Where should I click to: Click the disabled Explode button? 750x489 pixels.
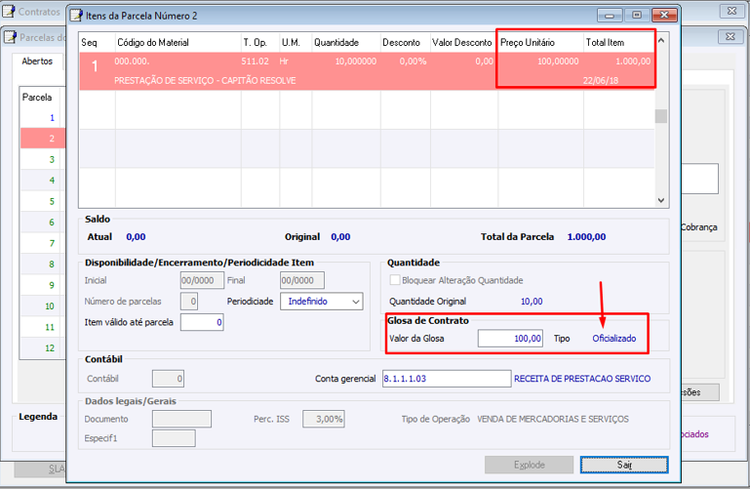click(x=529, y=465)
